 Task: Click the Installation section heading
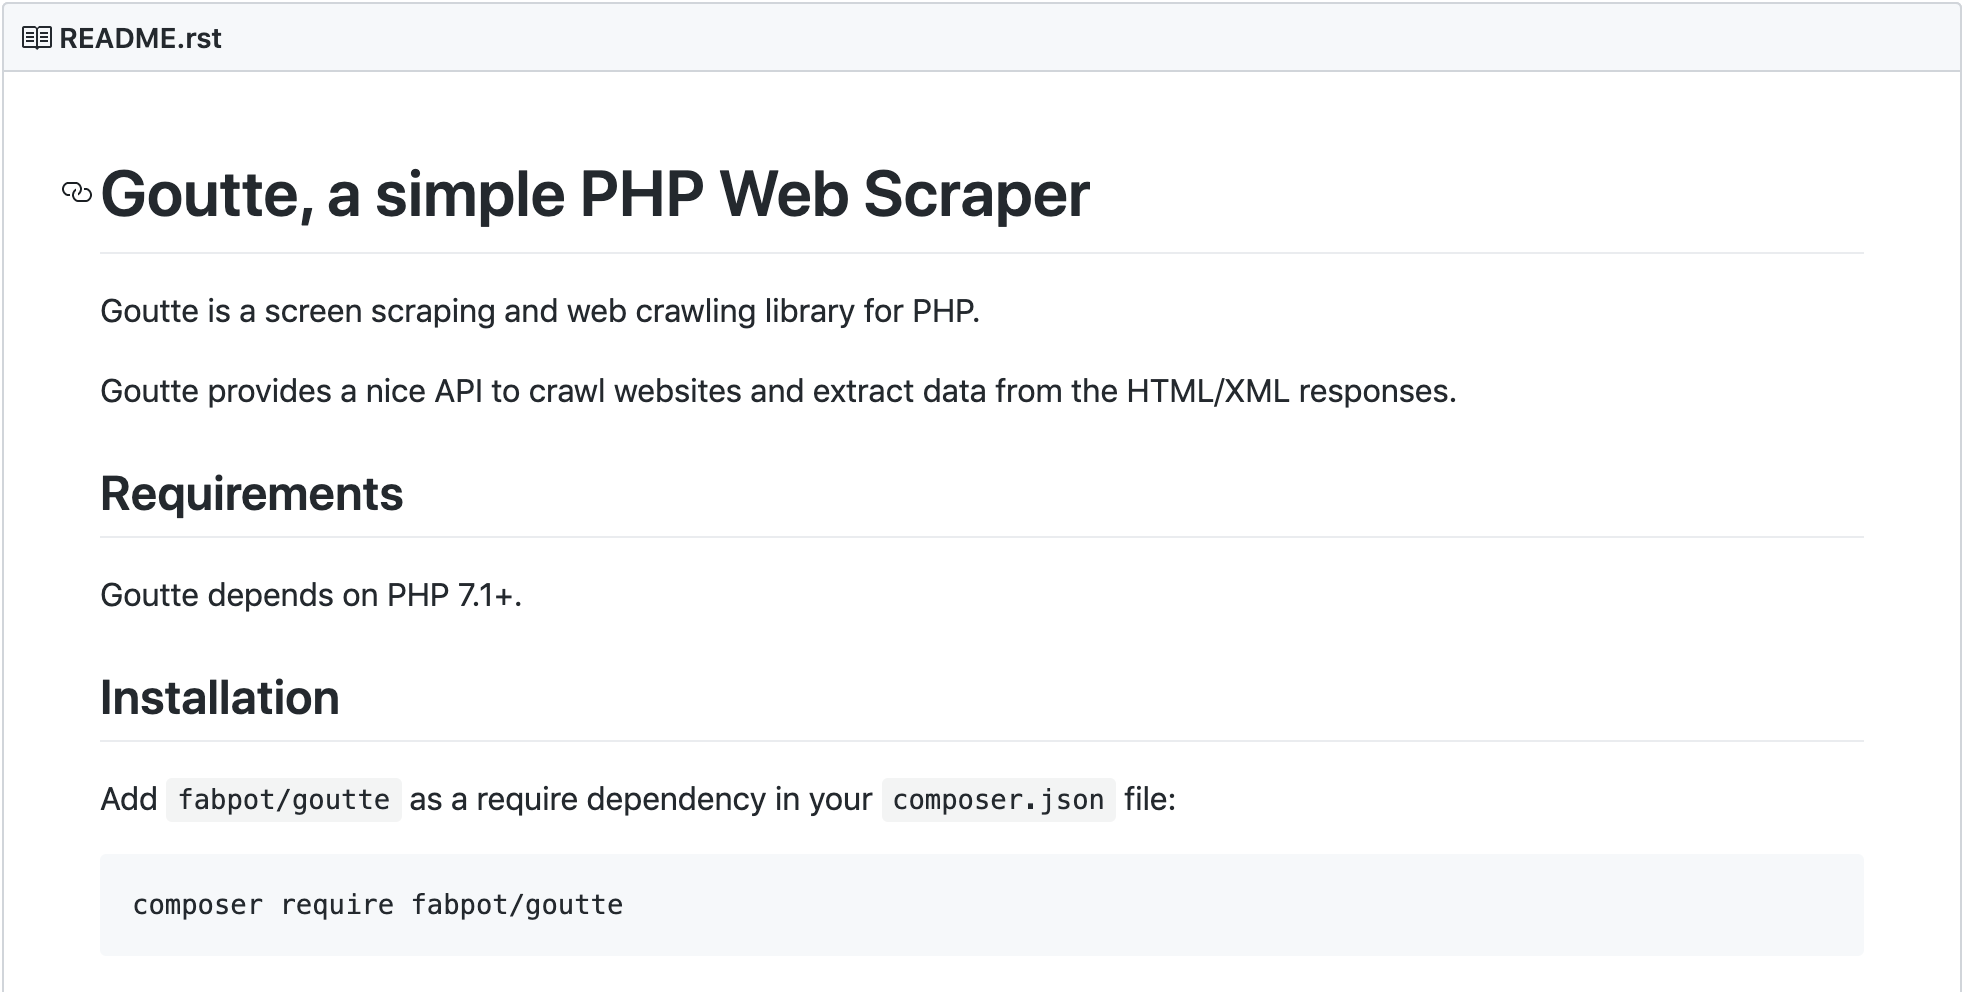click(219, 698)
